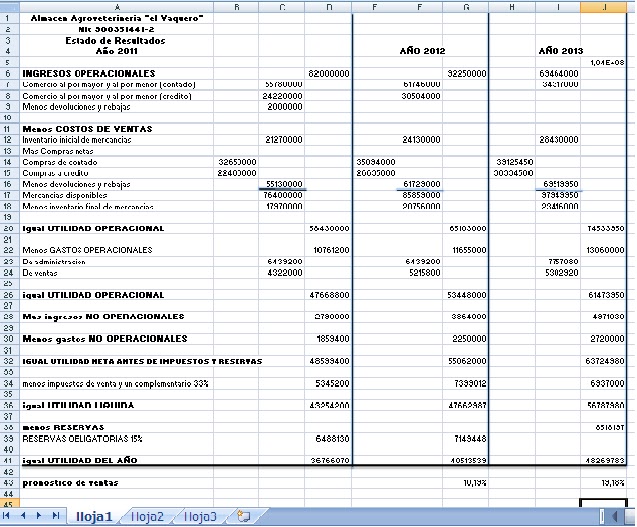Select row 41 header

[x=9, y=460]
